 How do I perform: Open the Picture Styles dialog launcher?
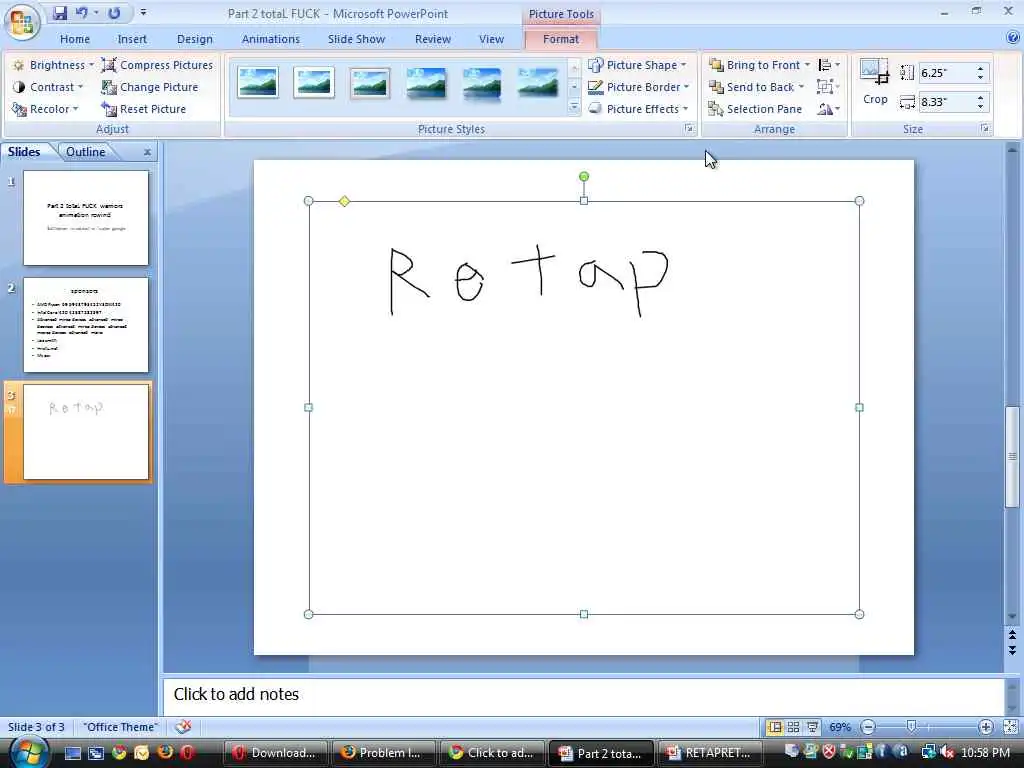(689, 129)
